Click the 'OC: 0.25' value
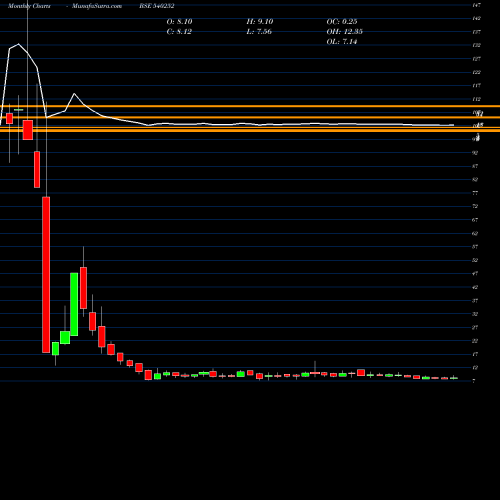 click(x=342, y=22)
